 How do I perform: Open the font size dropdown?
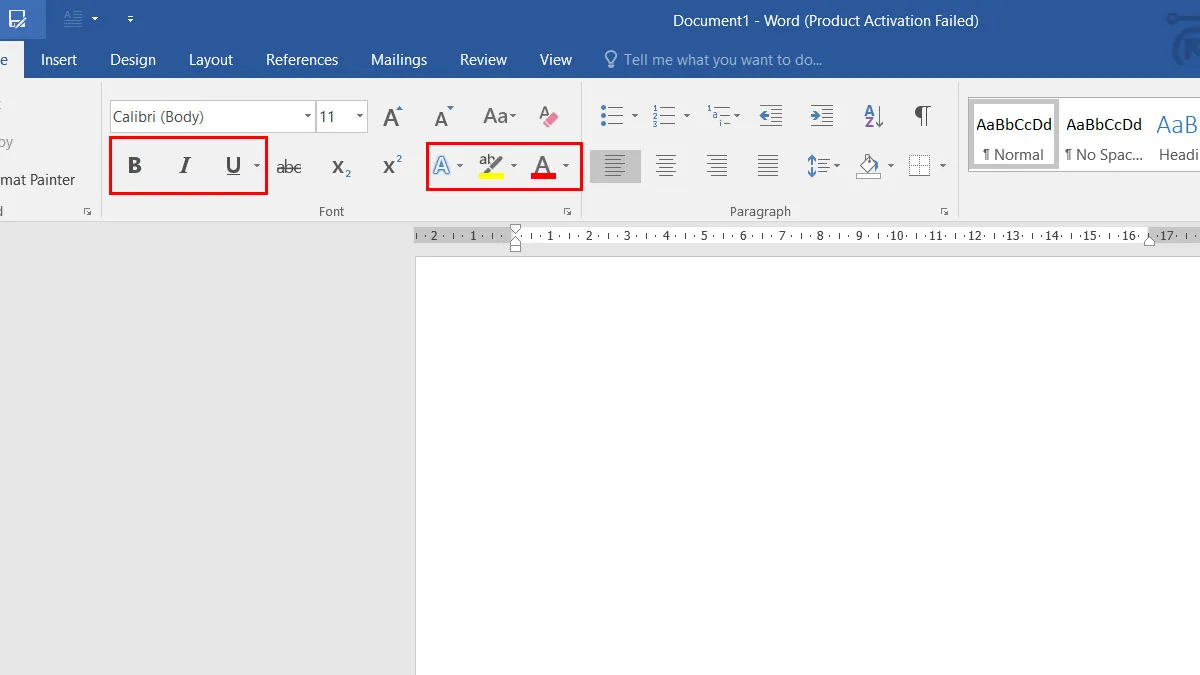[360, 117]
